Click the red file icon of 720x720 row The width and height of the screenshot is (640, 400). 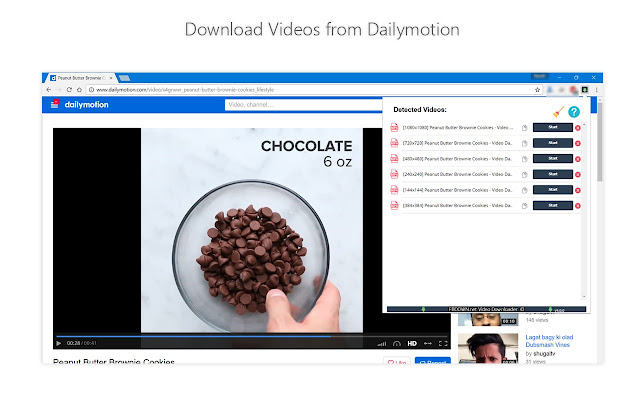[x=394, y=143]
